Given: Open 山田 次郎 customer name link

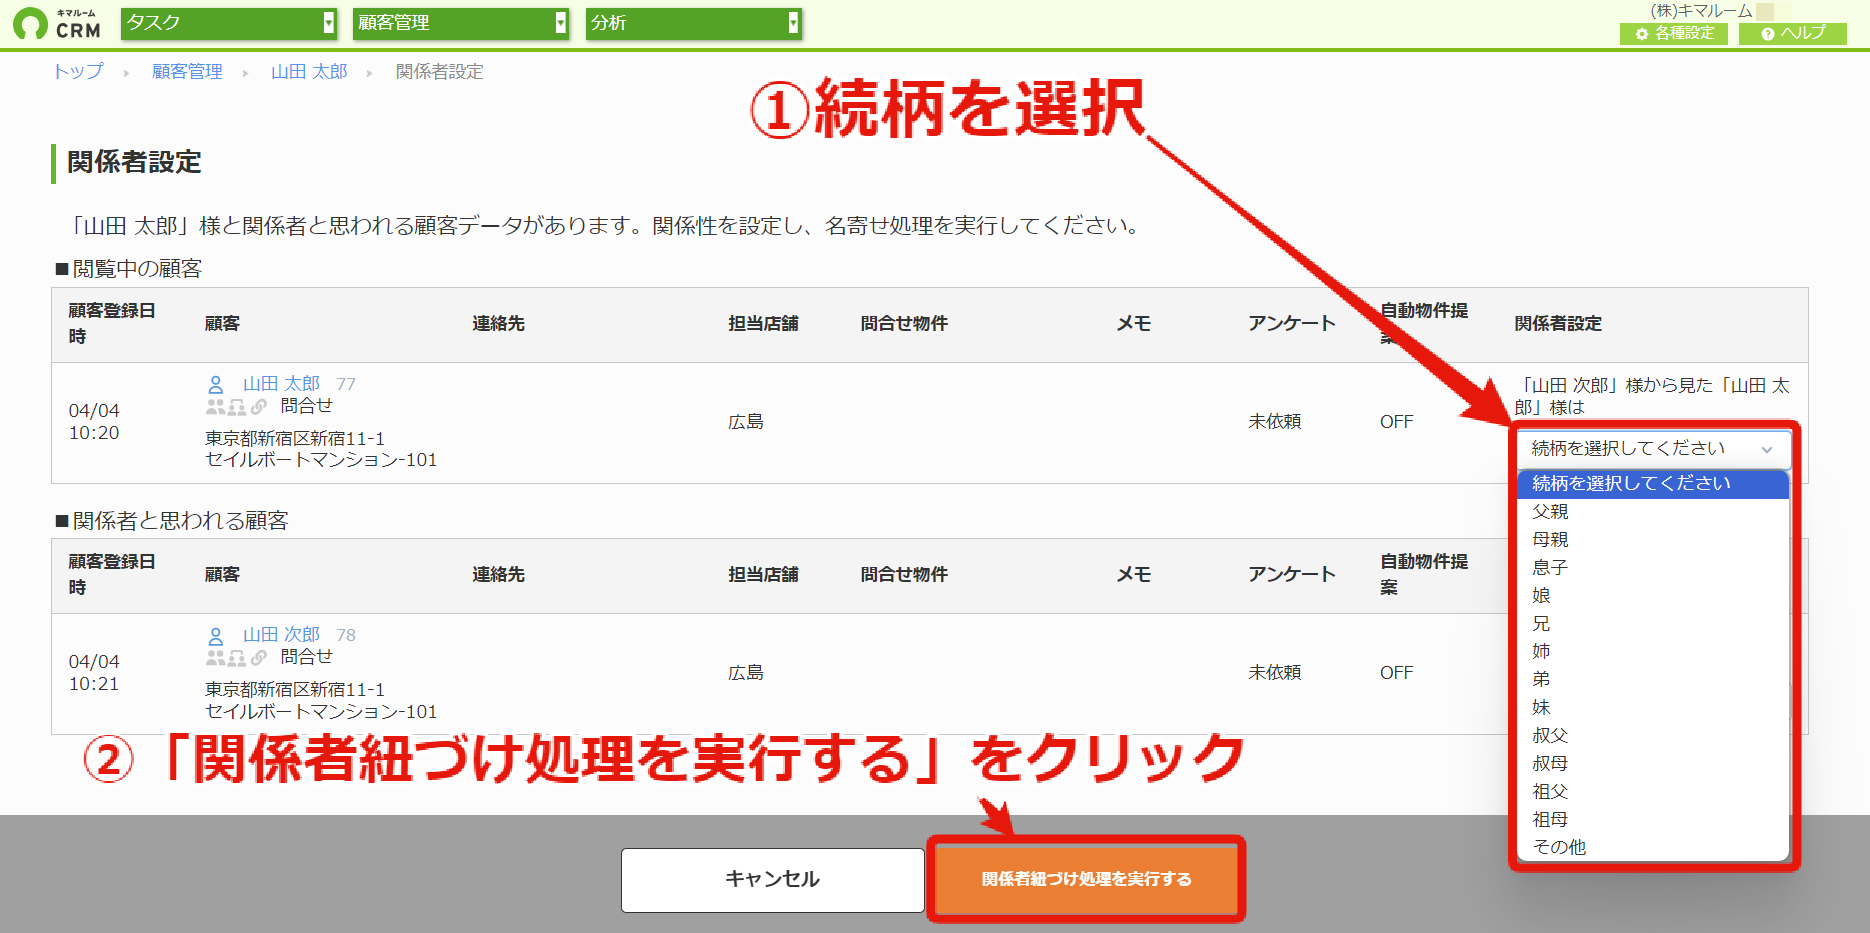Looking at the screenshot, I should (281, 635).
